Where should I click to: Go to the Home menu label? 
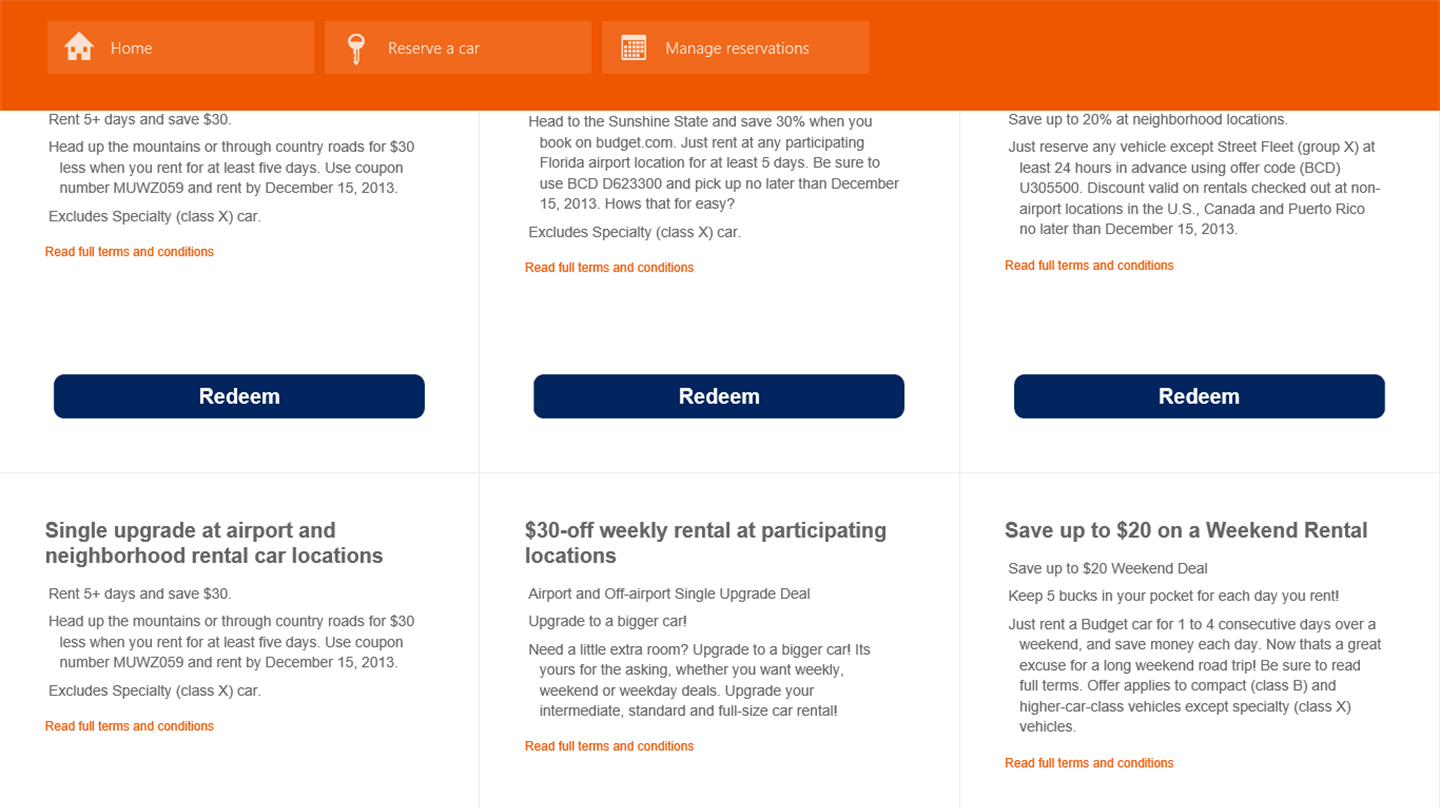point(131,48)
